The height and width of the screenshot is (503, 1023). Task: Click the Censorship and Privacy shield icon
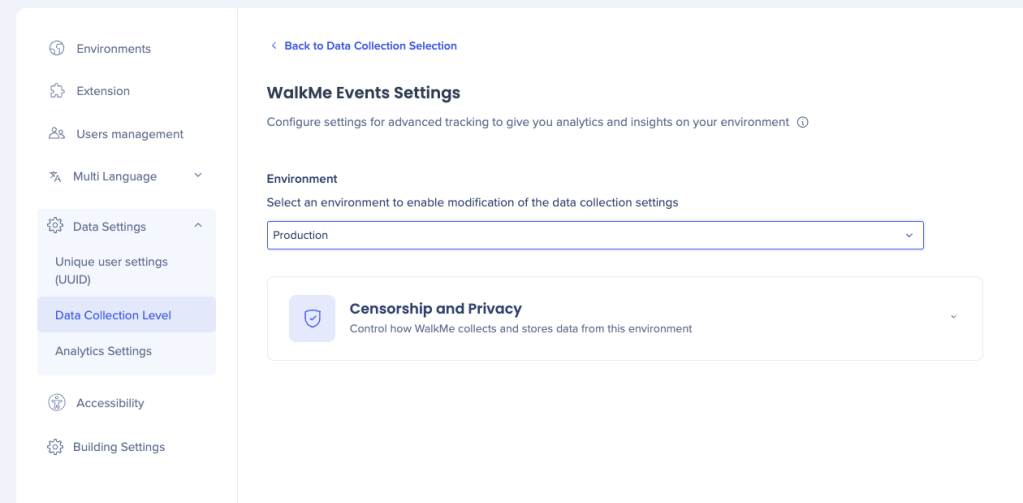(x=312, y=318)
